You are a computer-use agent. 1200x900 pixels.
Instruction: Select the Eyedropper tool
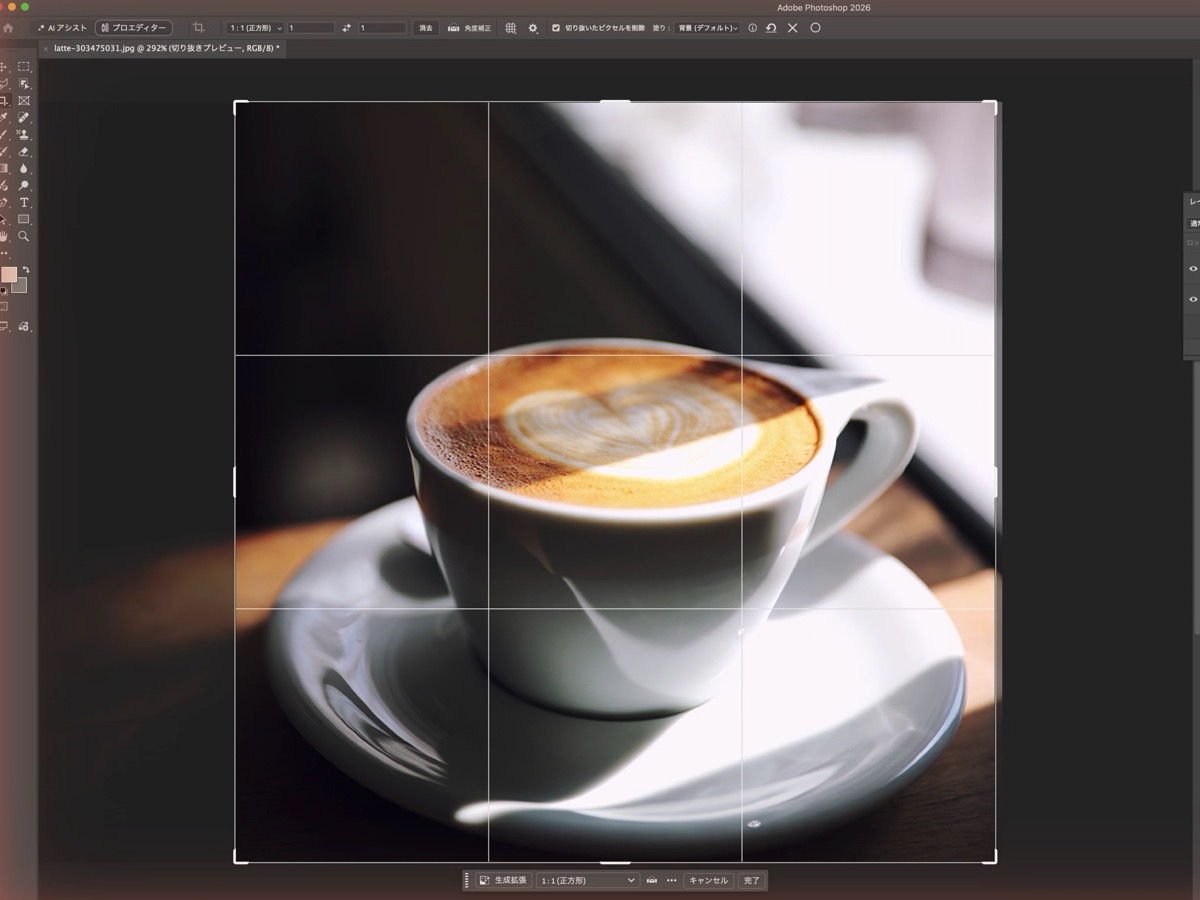click(x=4, y=118)
